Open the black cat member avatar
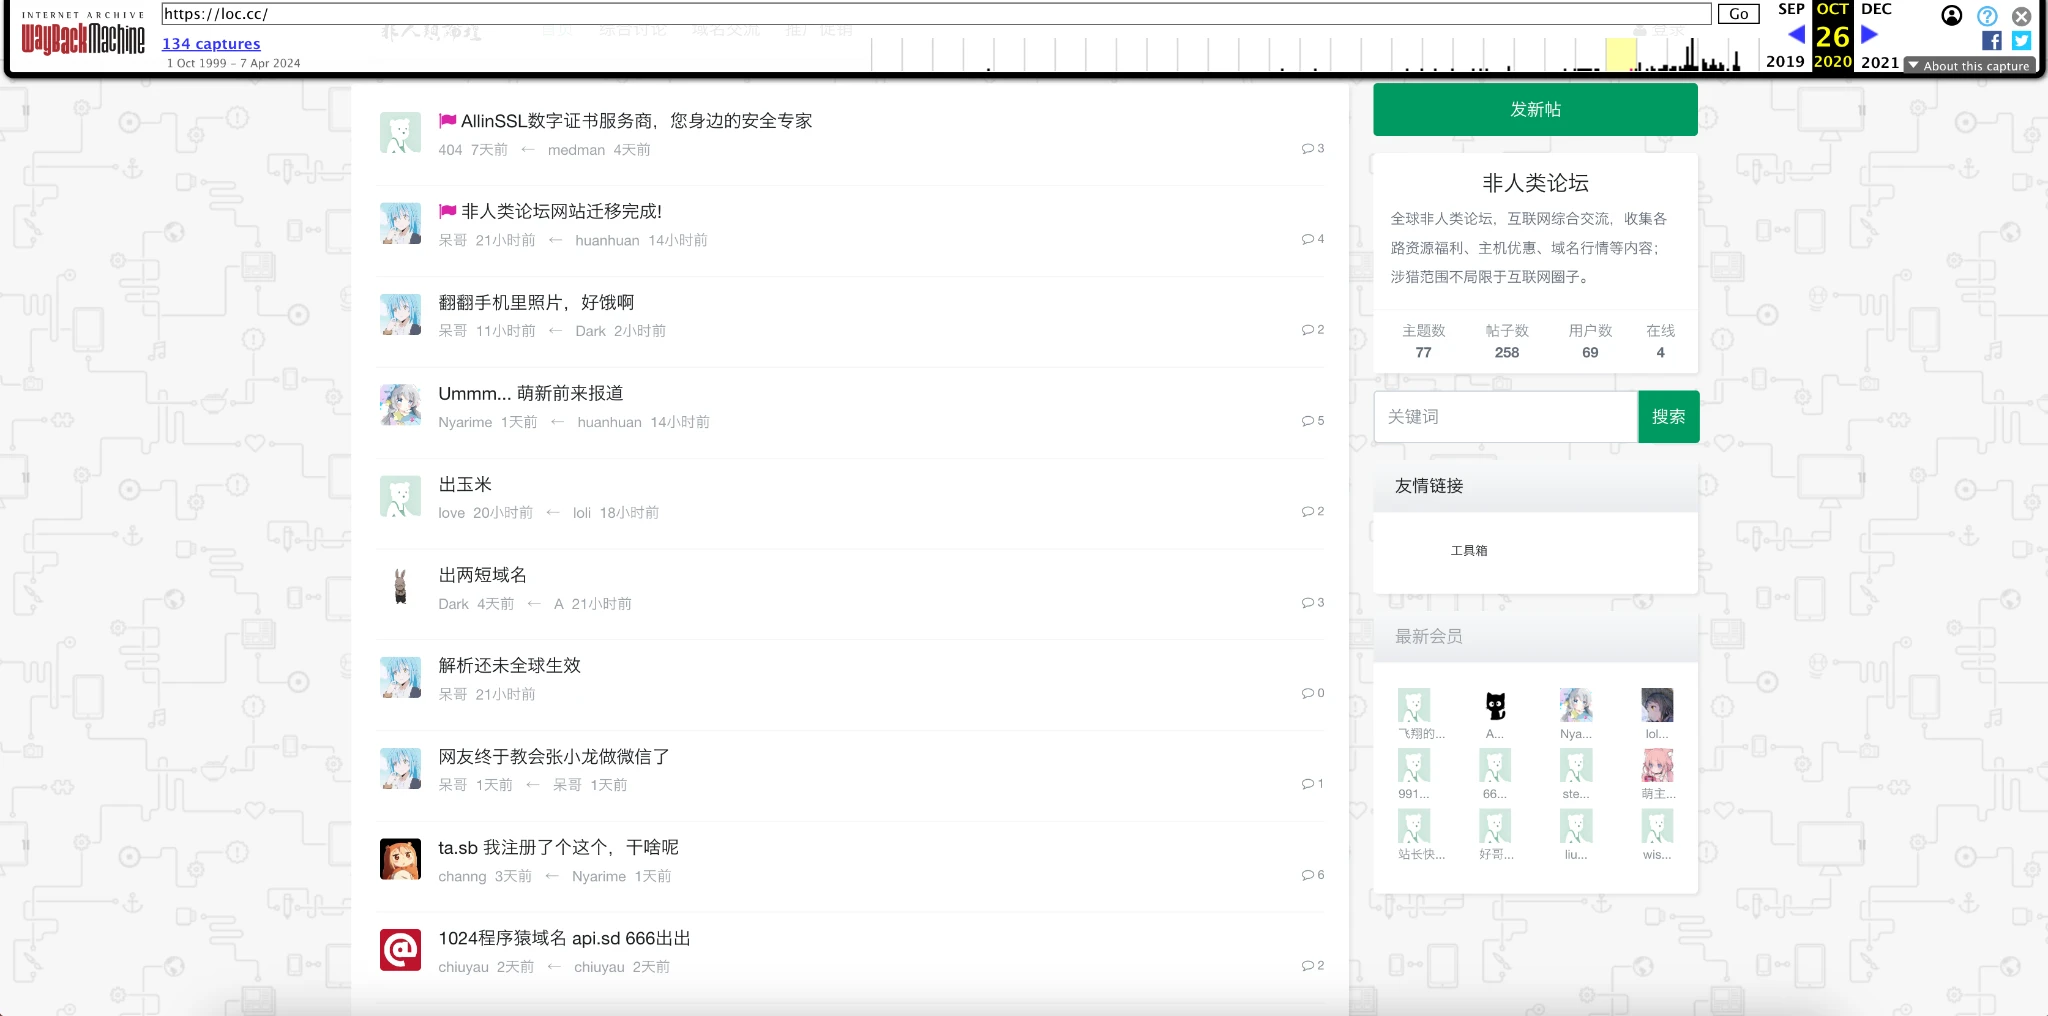The height and width of the screenshot is (1016, 2048). click(1495, 706)
